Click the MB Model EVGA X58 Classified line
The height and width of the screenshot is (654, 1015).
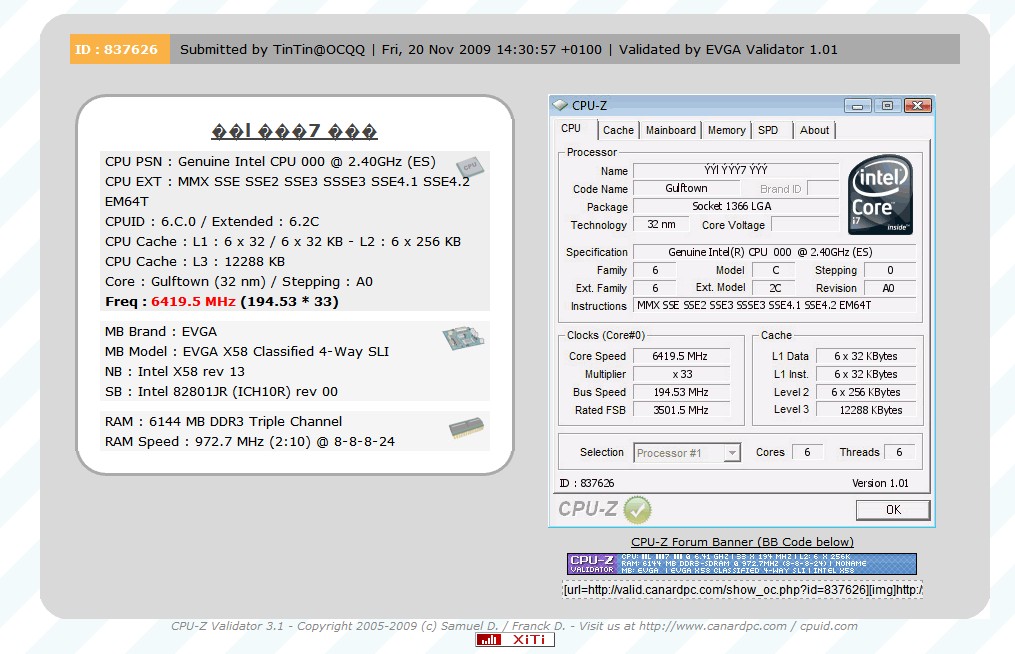click(x=247, y=352)
